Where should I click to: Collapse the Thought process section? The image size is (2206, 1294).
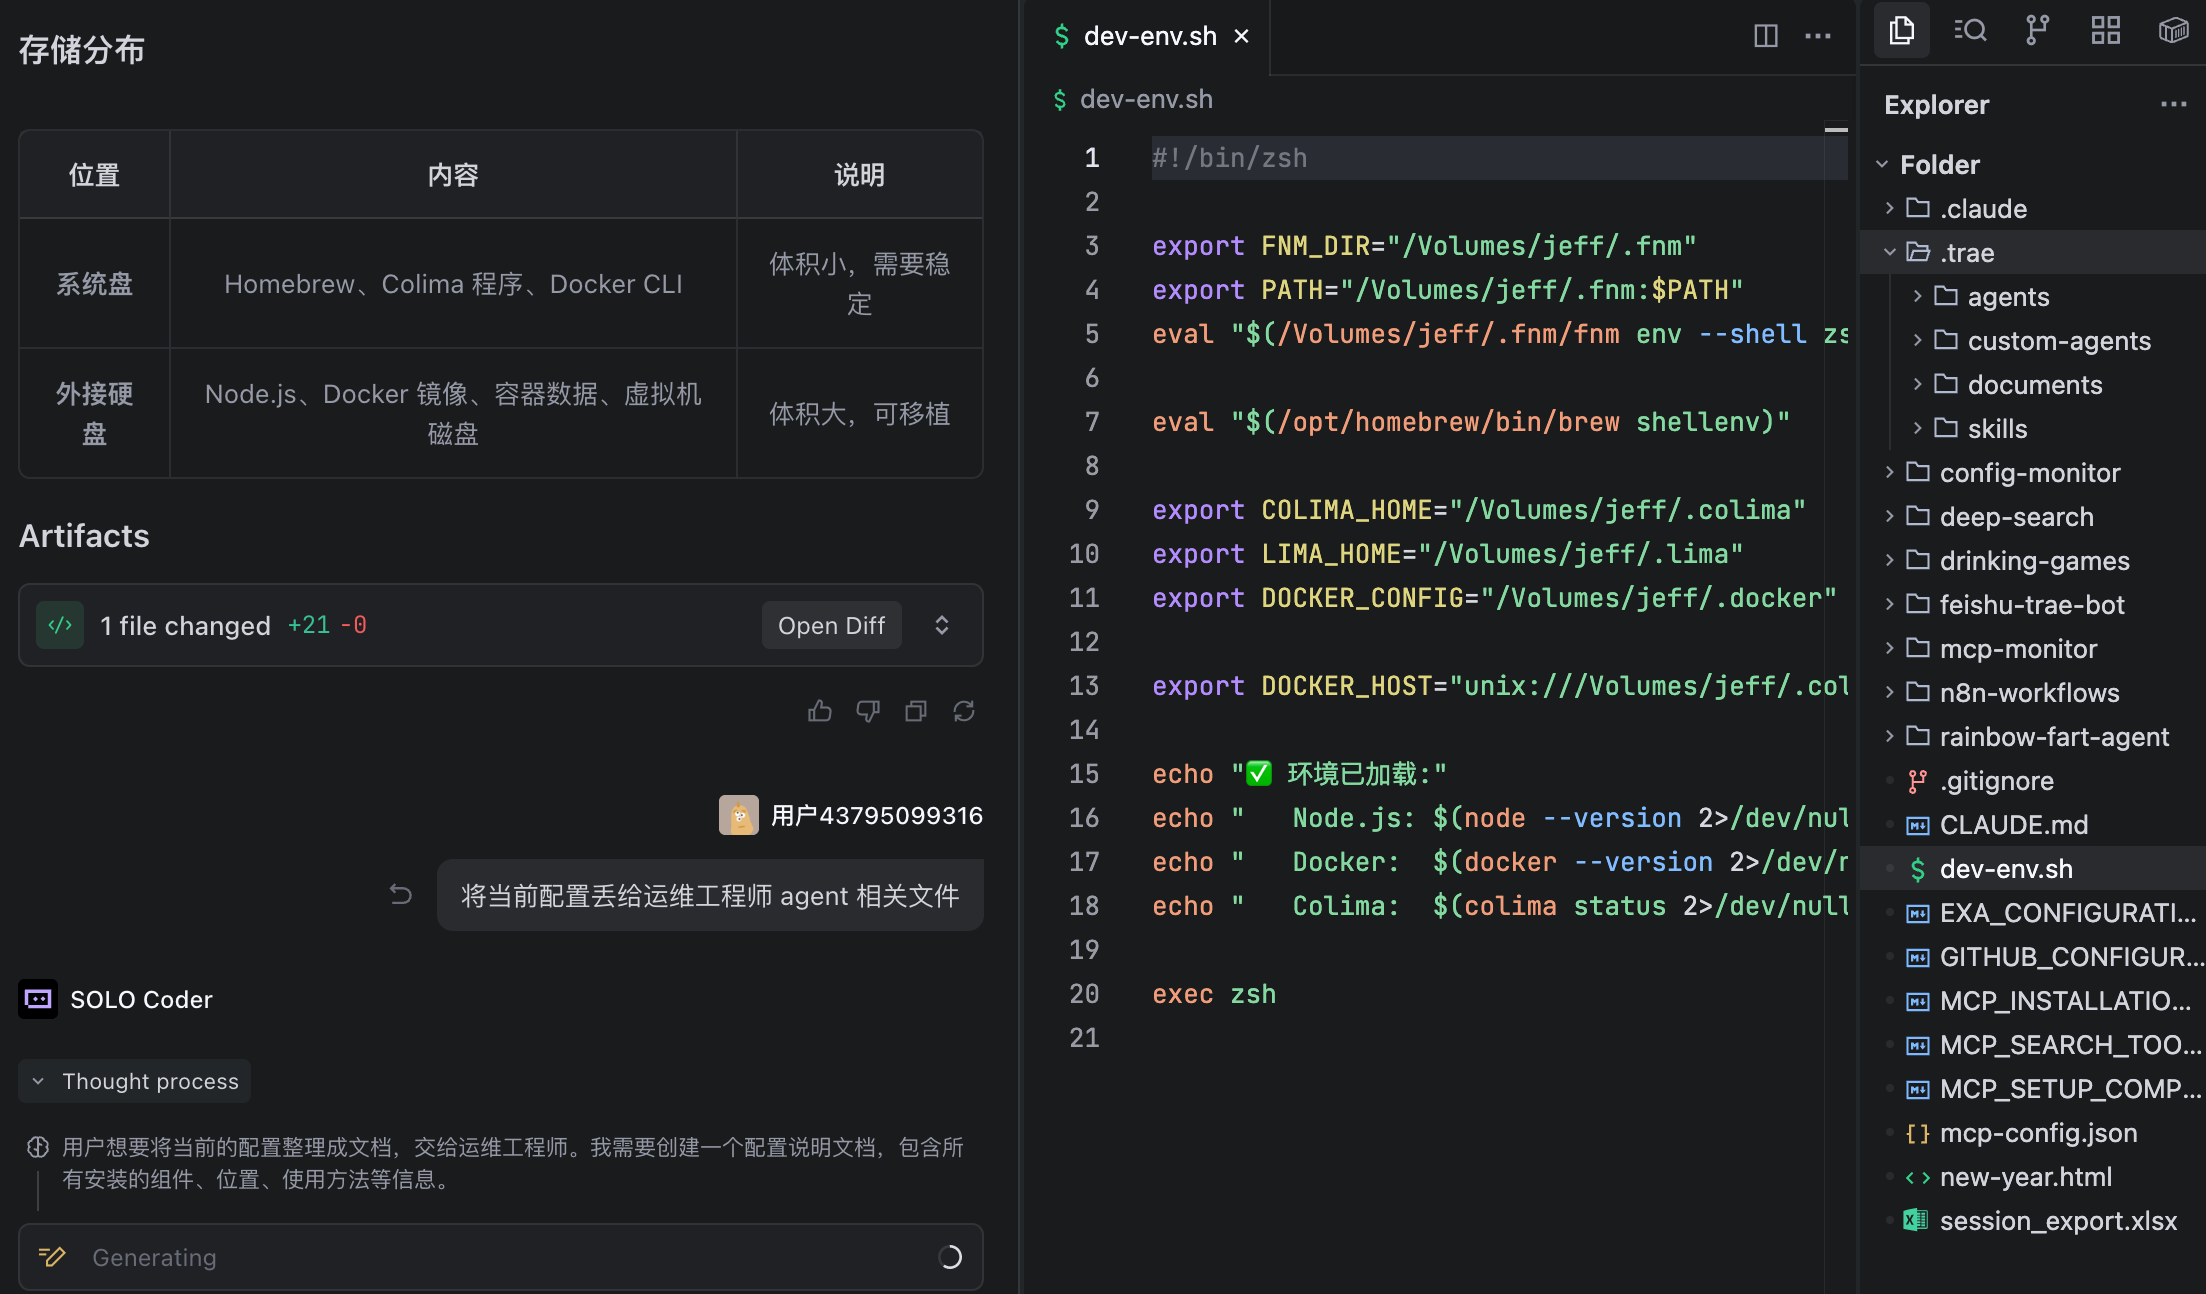coord(134,1081)
